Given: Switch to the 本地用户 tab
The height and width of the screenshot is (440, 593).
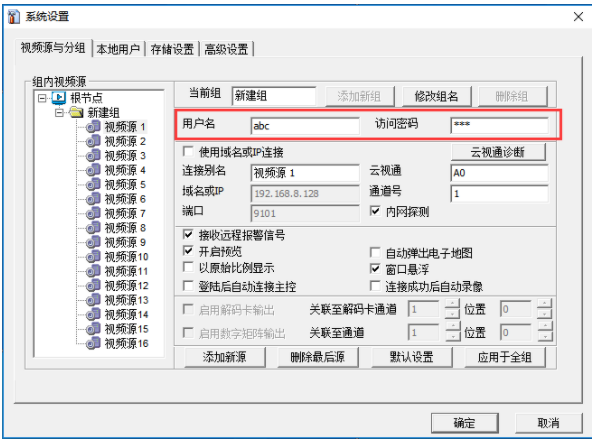Looking at the screenshot, I should coord(118,49).
